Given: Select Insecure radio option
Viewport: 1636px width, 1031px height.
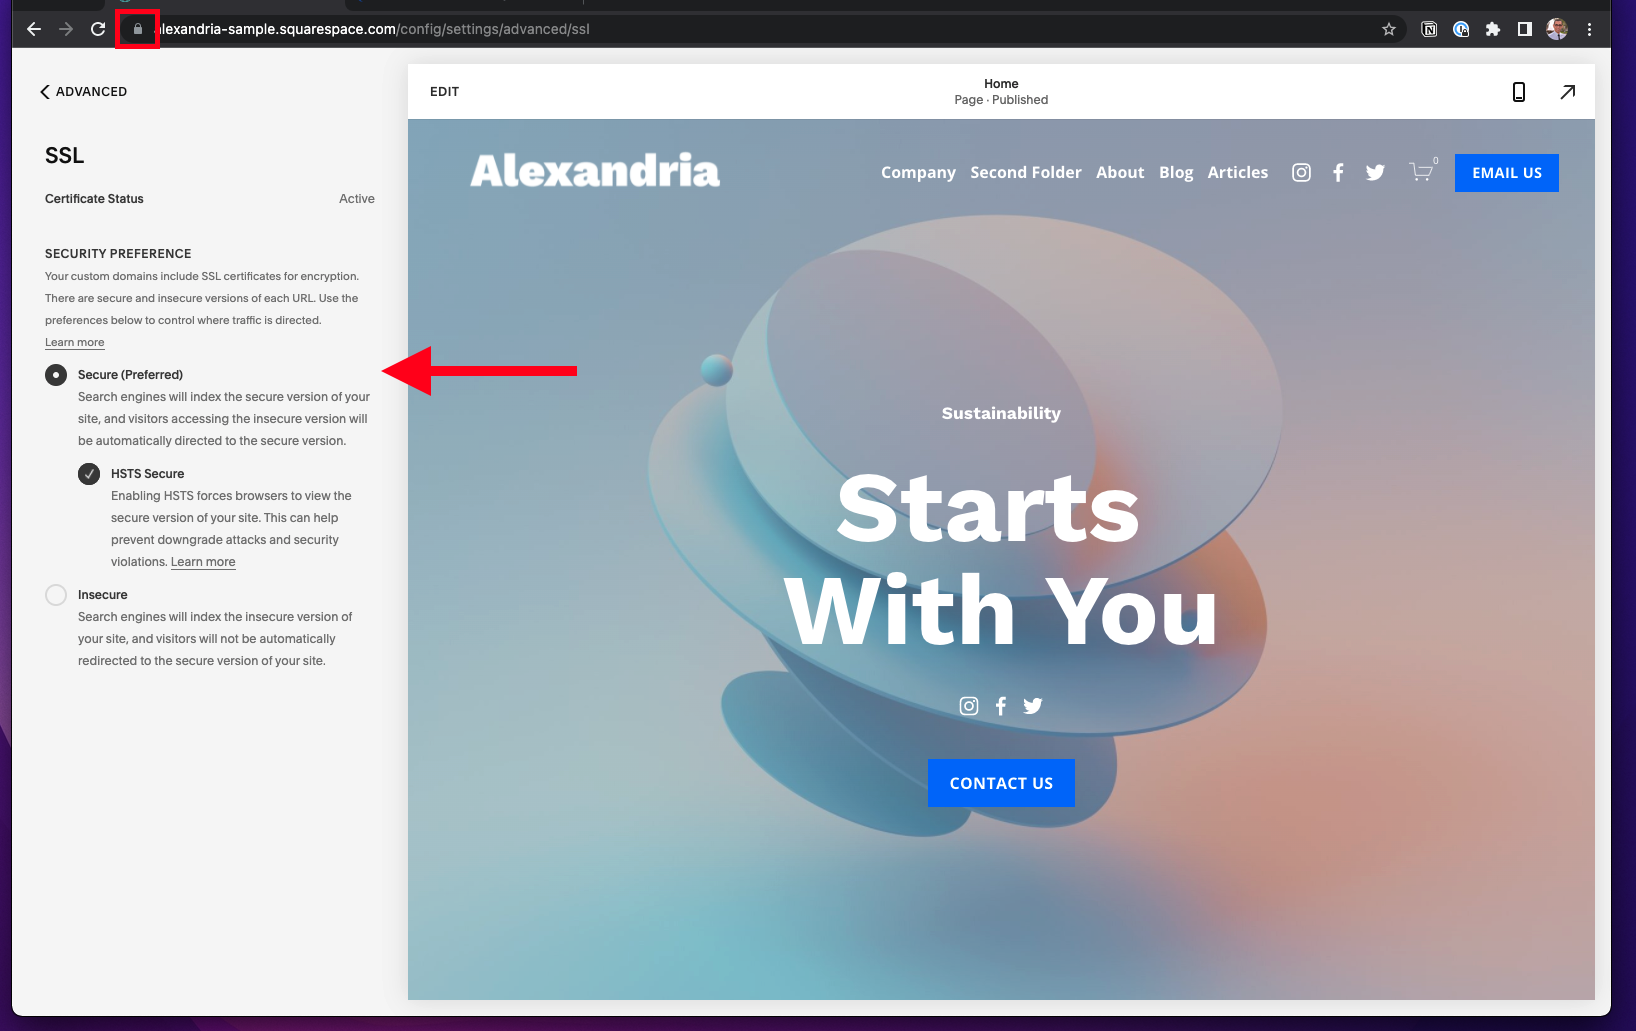Looking at the screenshot, I should [x=56, y=595].
